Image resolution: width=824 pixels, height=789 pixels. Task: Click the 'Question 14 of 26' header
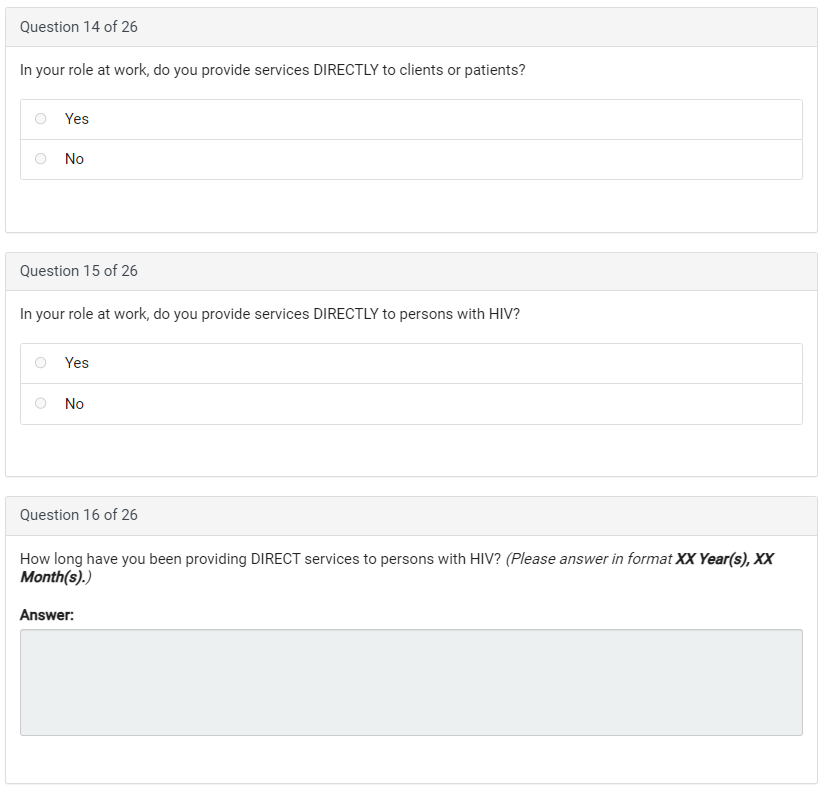[x=79, y=27]
